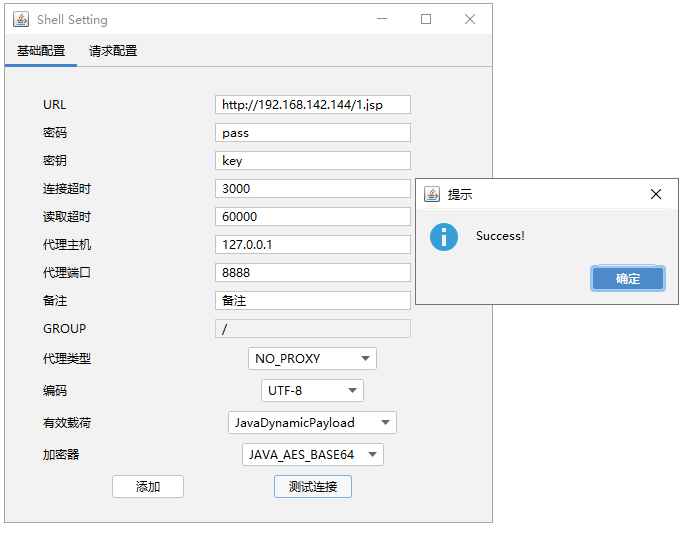The height and width of the screenshot is (535, 683).
Task: Click the 密码 field containing pass
Action: 313,132
